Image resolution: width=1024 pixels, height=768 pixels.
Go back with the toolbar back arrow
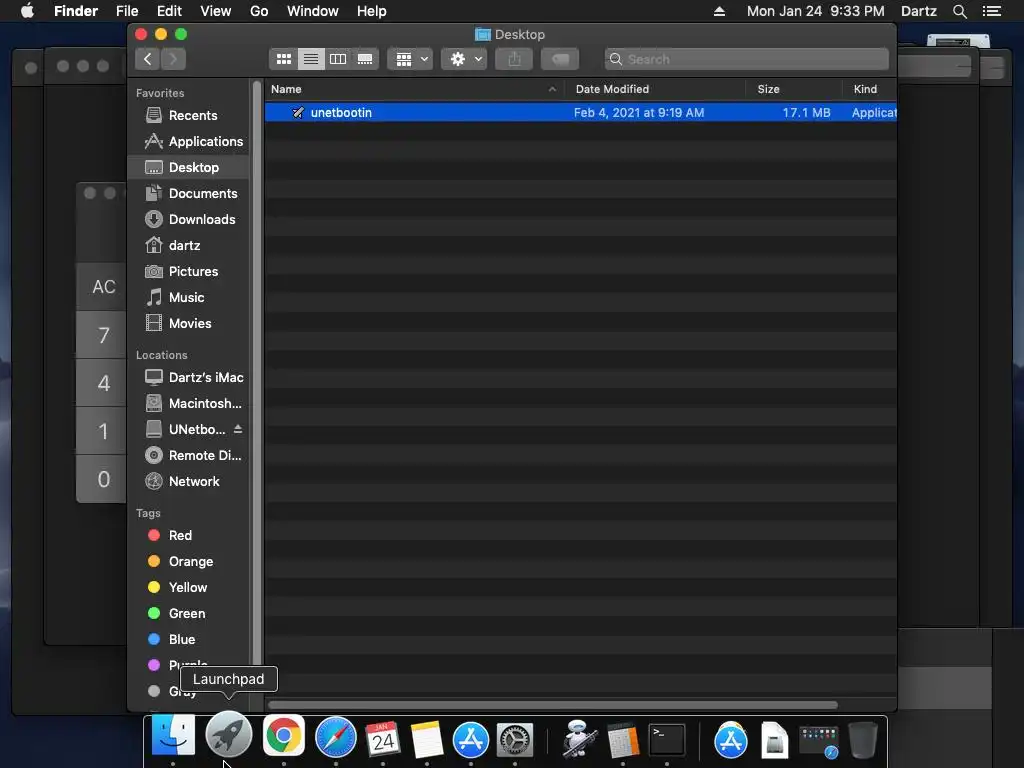(148, 59)
